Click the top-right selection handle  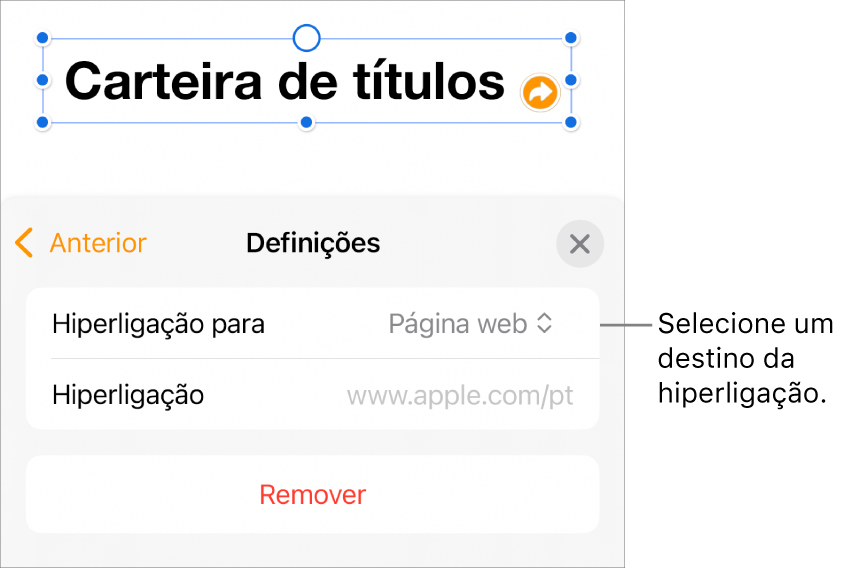tap(571, 38)
